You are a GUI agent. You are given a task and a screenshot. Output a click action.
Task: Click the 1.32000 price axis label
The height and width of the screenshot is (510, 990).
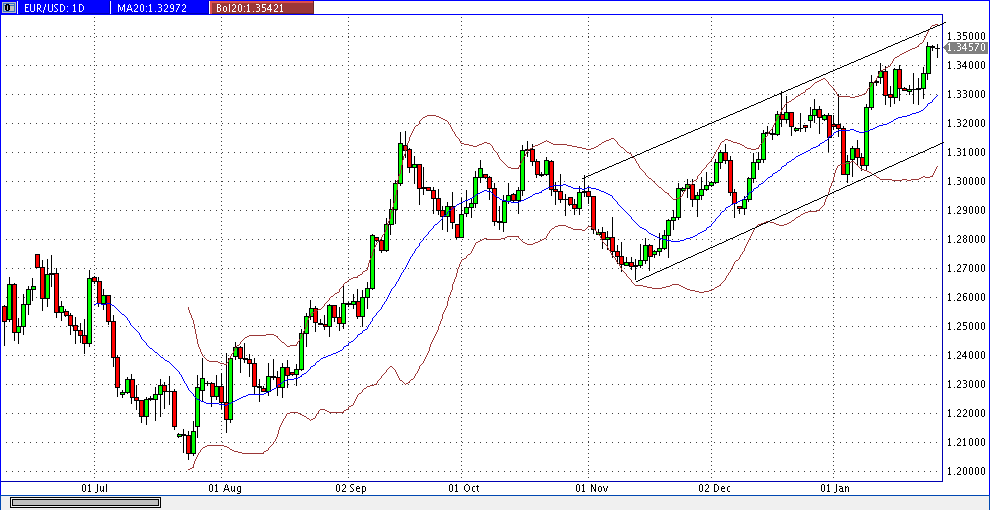pyautogui.click(x=965, y=123)
